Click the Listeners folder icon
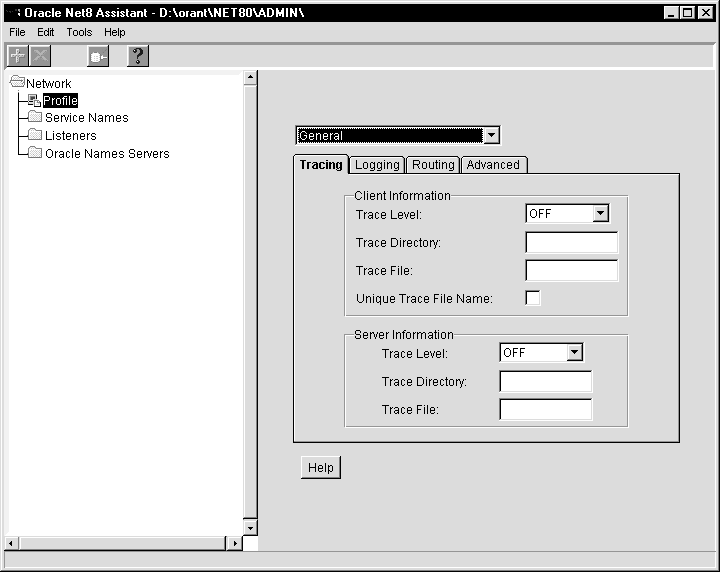This screenshot has height=572, width=720. coord(35,135)
